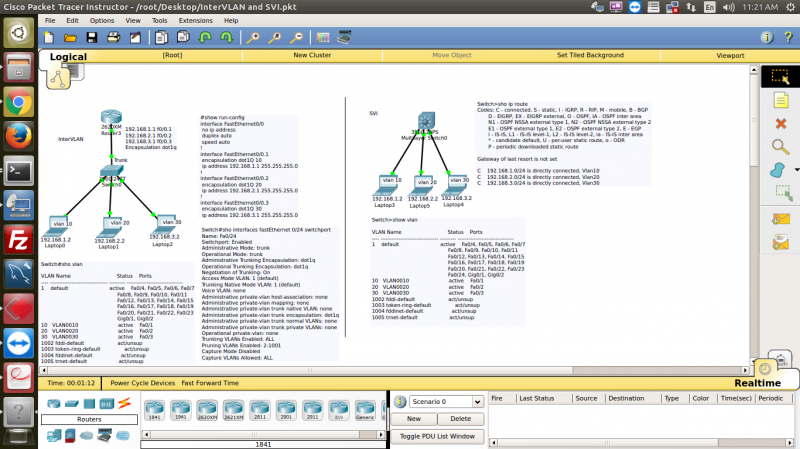Select the Switches device category icon
The height and width of the screenshot is (449, 800).
click(x=71, y=404)
